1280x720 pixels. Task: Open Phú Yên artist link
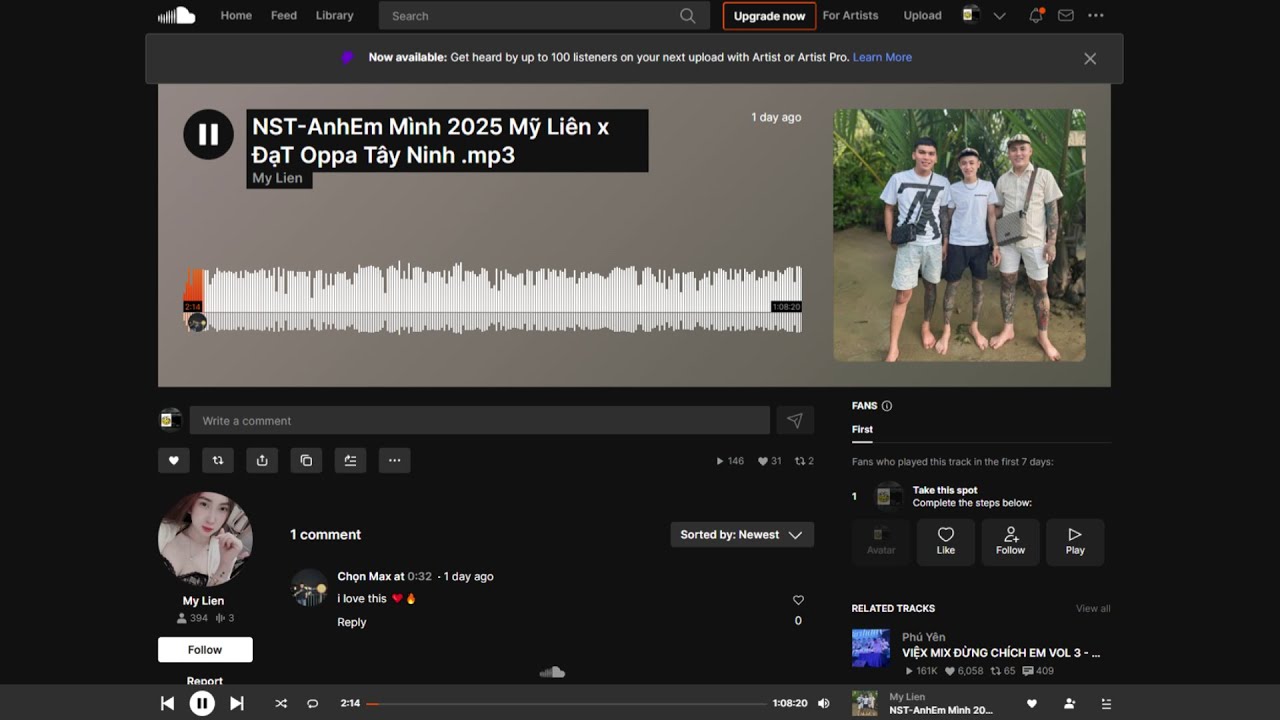pos(923,637)
